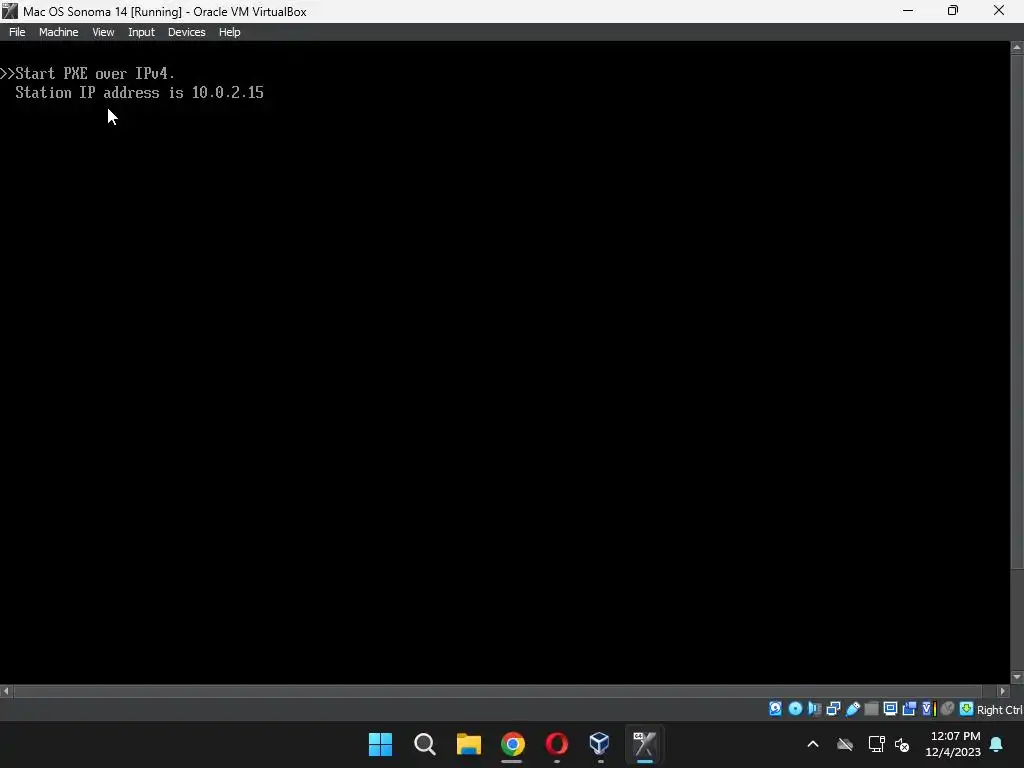Click the green arrow host key icon
The width and height of the screenshot is (1024, 768).
tap(967, 709)
